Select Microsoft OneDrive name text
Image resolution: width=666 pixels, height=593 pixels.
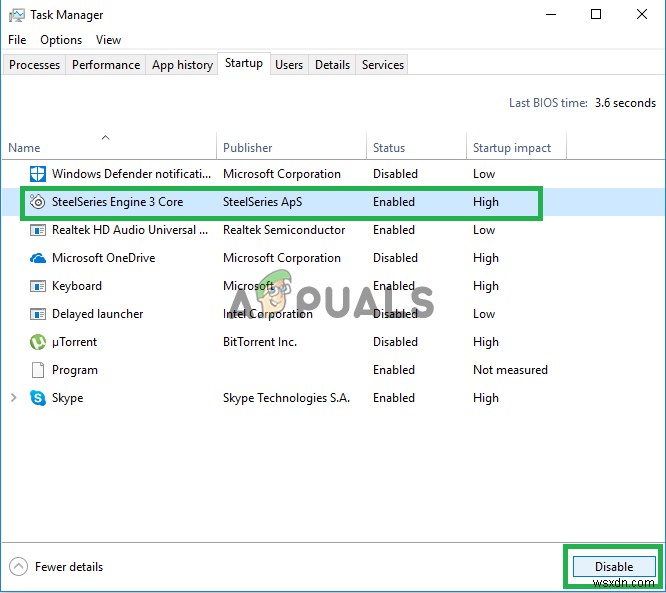104,258
